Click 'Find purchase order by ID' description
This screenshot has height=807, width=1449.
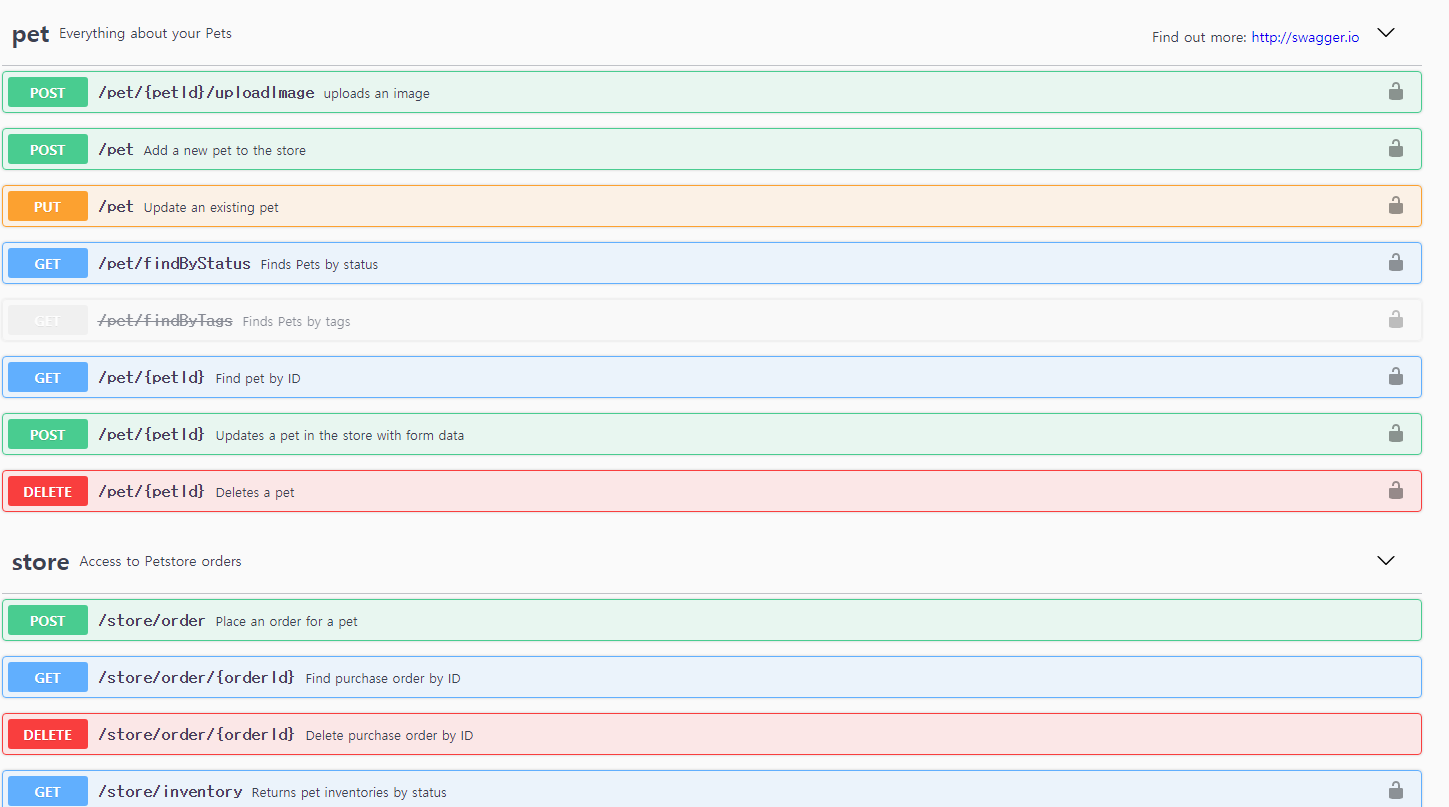383,678
